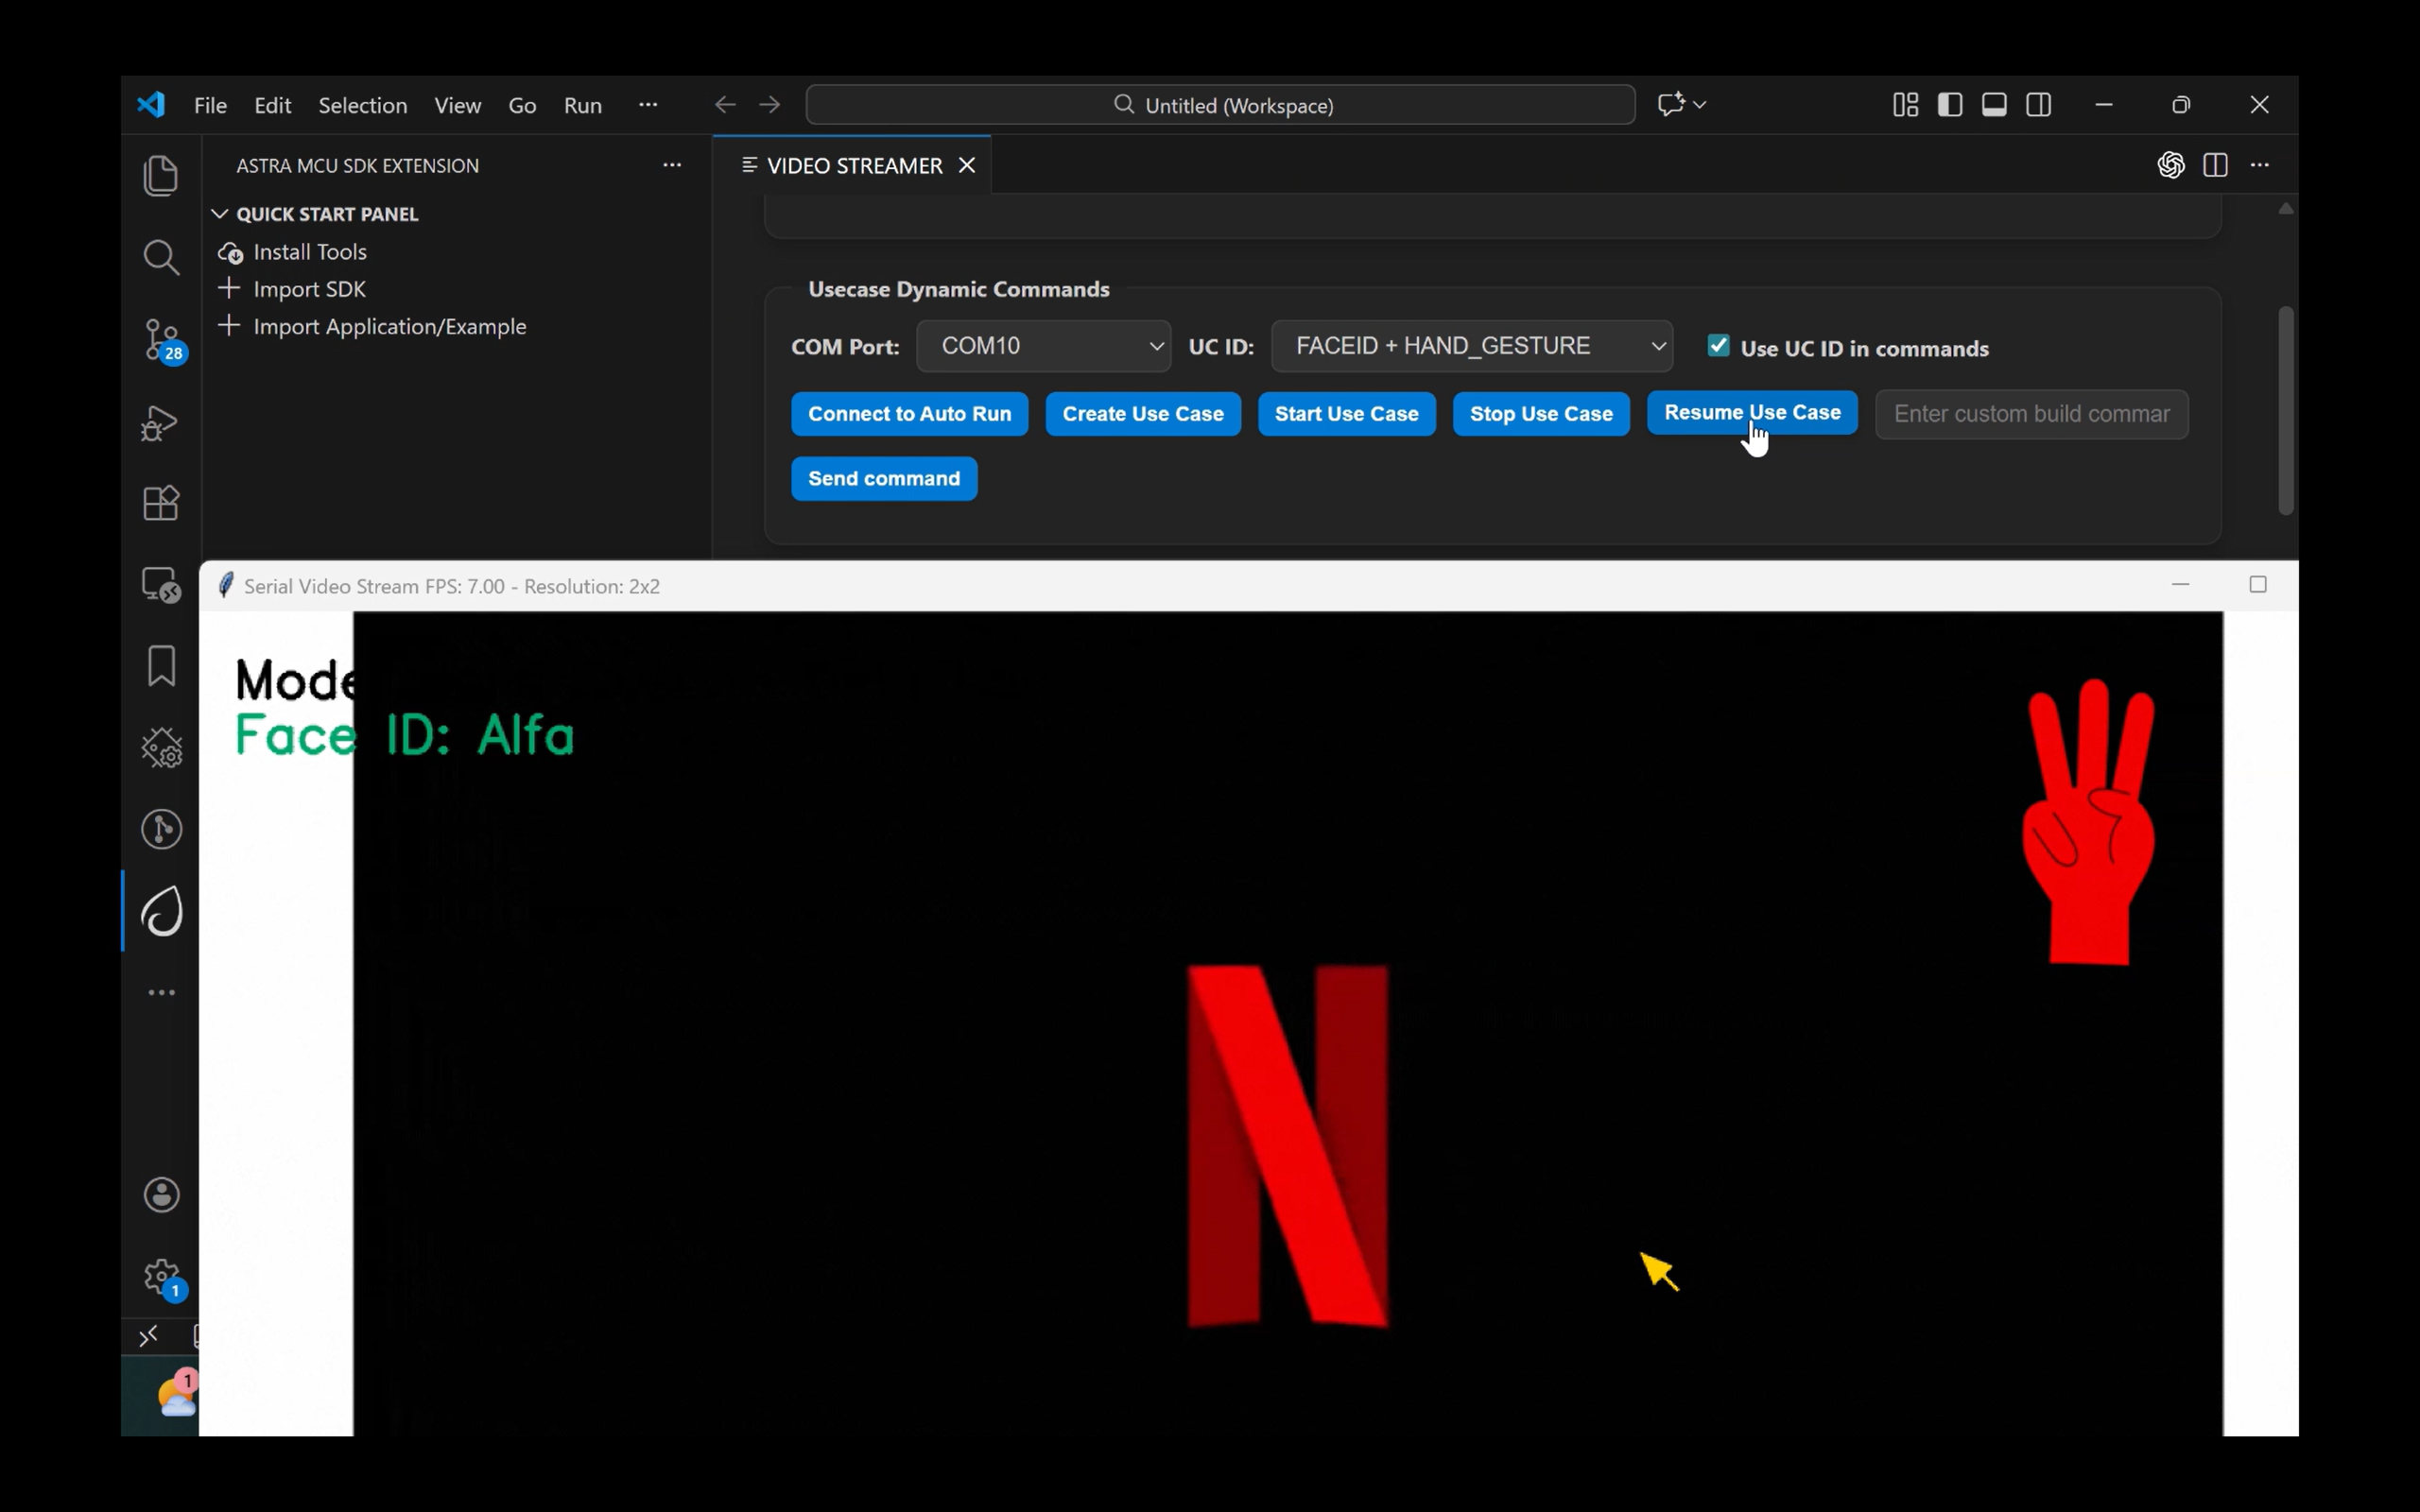The width and height of the screenshot is (2420, 1512).
Task: Split the editor to the right
Action: 2215,165
